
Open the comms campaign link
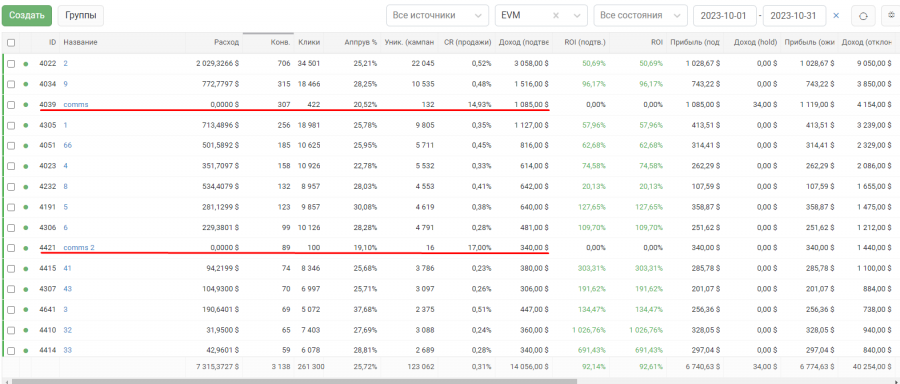76,104
